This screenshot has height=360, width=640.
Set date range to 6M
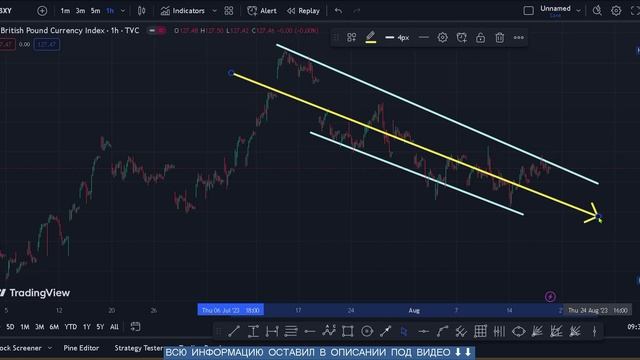(x=54, y=327)
